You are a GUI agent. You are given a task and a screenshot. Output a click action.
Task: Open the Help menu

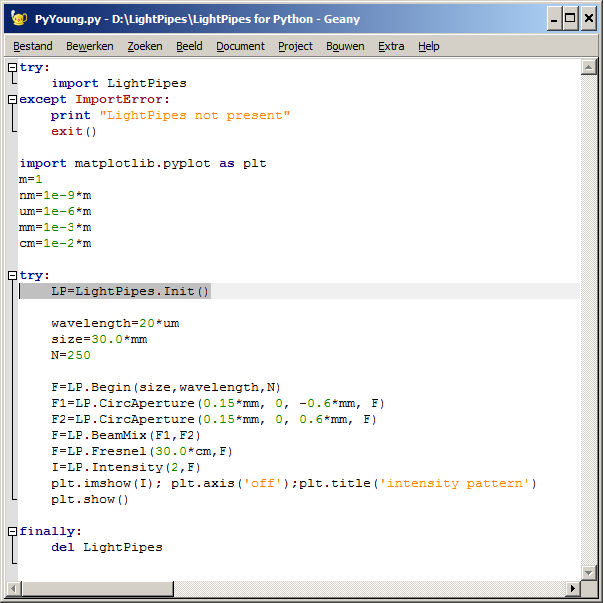click(x=429, y=46)
